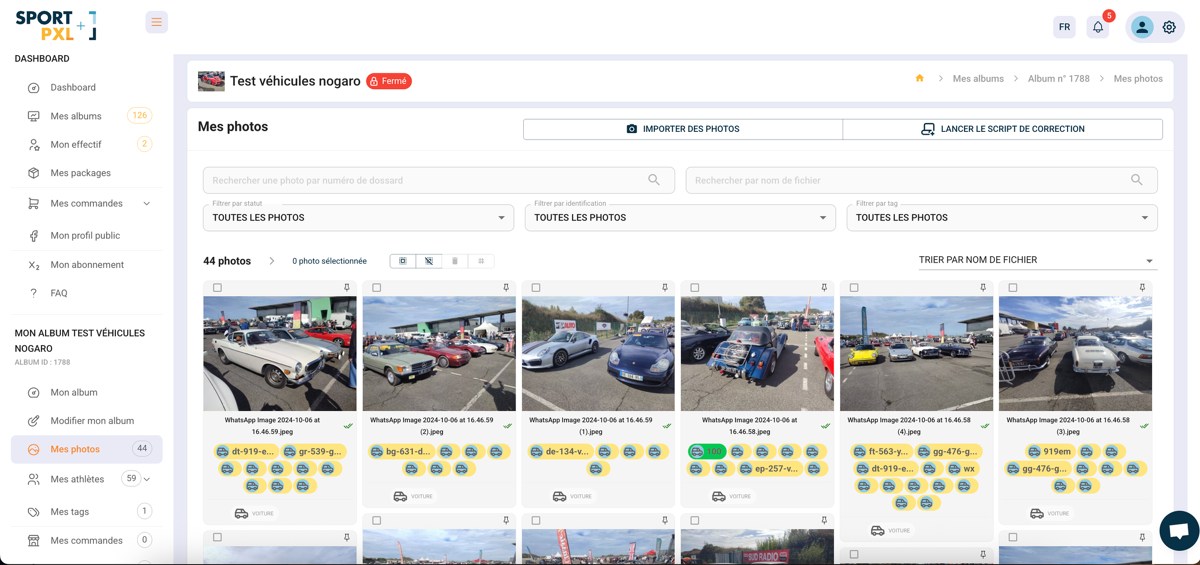Pin the 16.46.59 (2).jpeg photo card
Viewport: 1200px width, 565px height.
coord(506,288)
